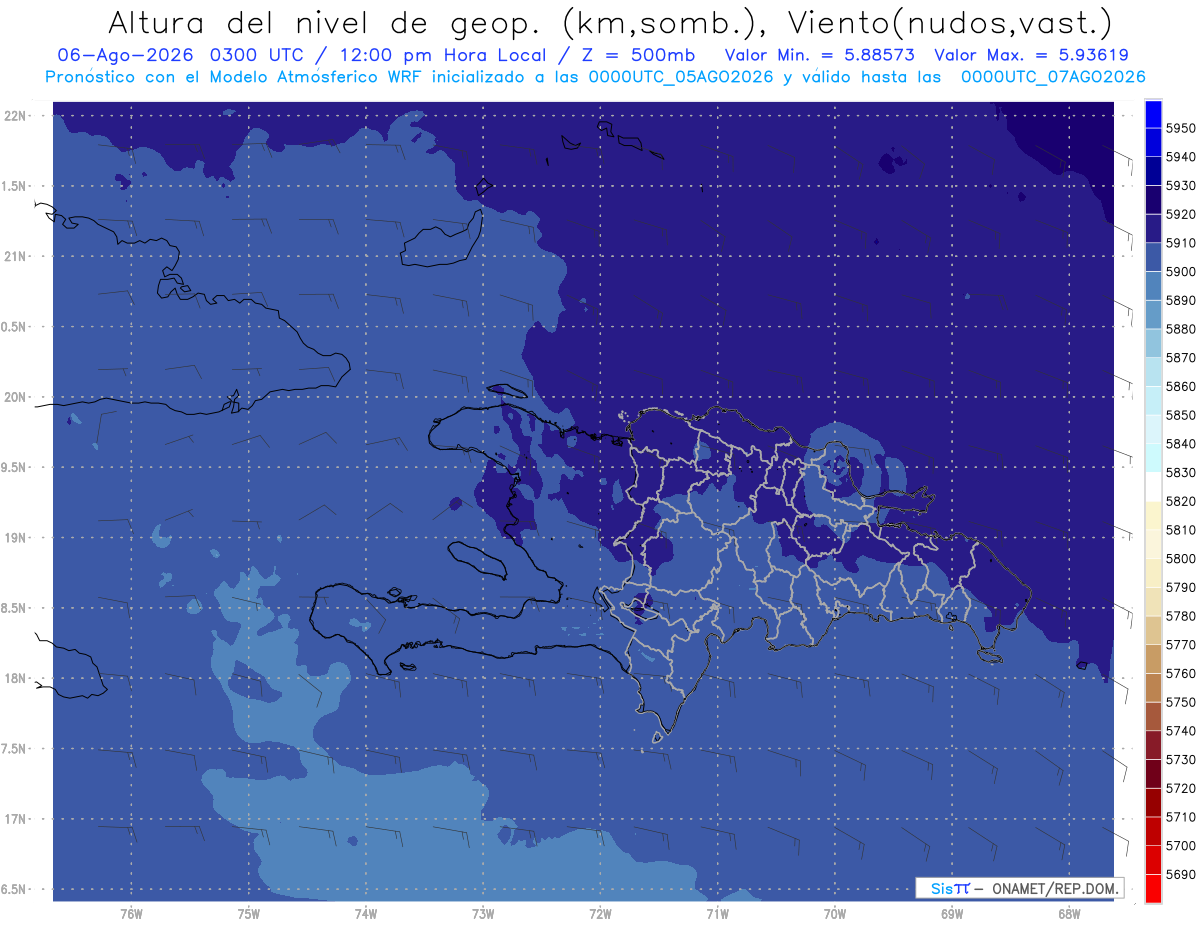Click the 74W longitude label
The width and height of the screenshot is (1200, 927).
(365, 914)
